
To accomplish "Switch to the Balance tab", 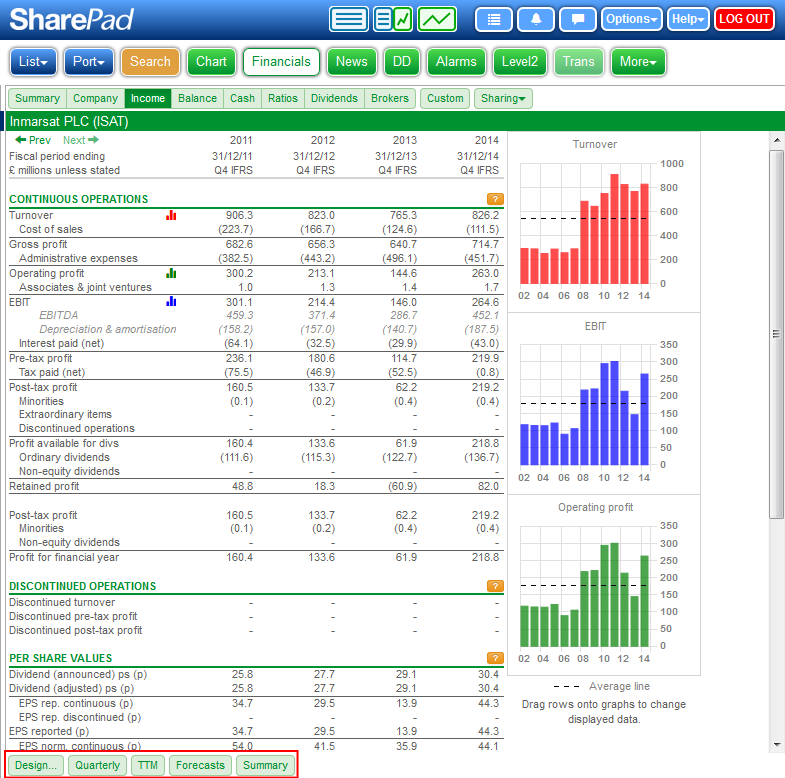I will pos(197,98).
